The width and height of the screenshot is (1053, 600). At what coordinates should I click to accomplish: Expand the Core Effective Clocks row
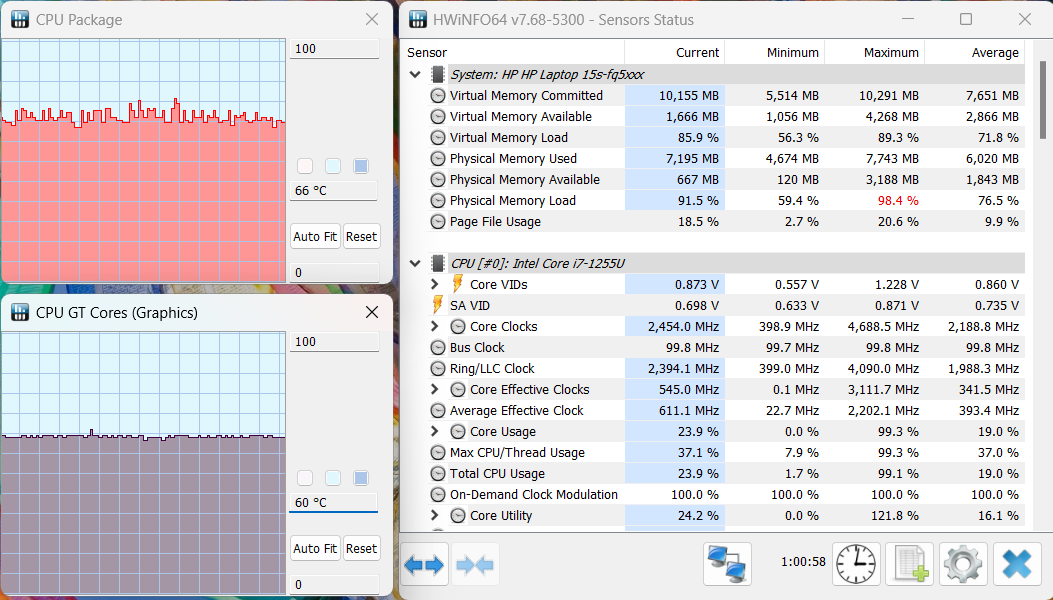click(x=434, y=389)
